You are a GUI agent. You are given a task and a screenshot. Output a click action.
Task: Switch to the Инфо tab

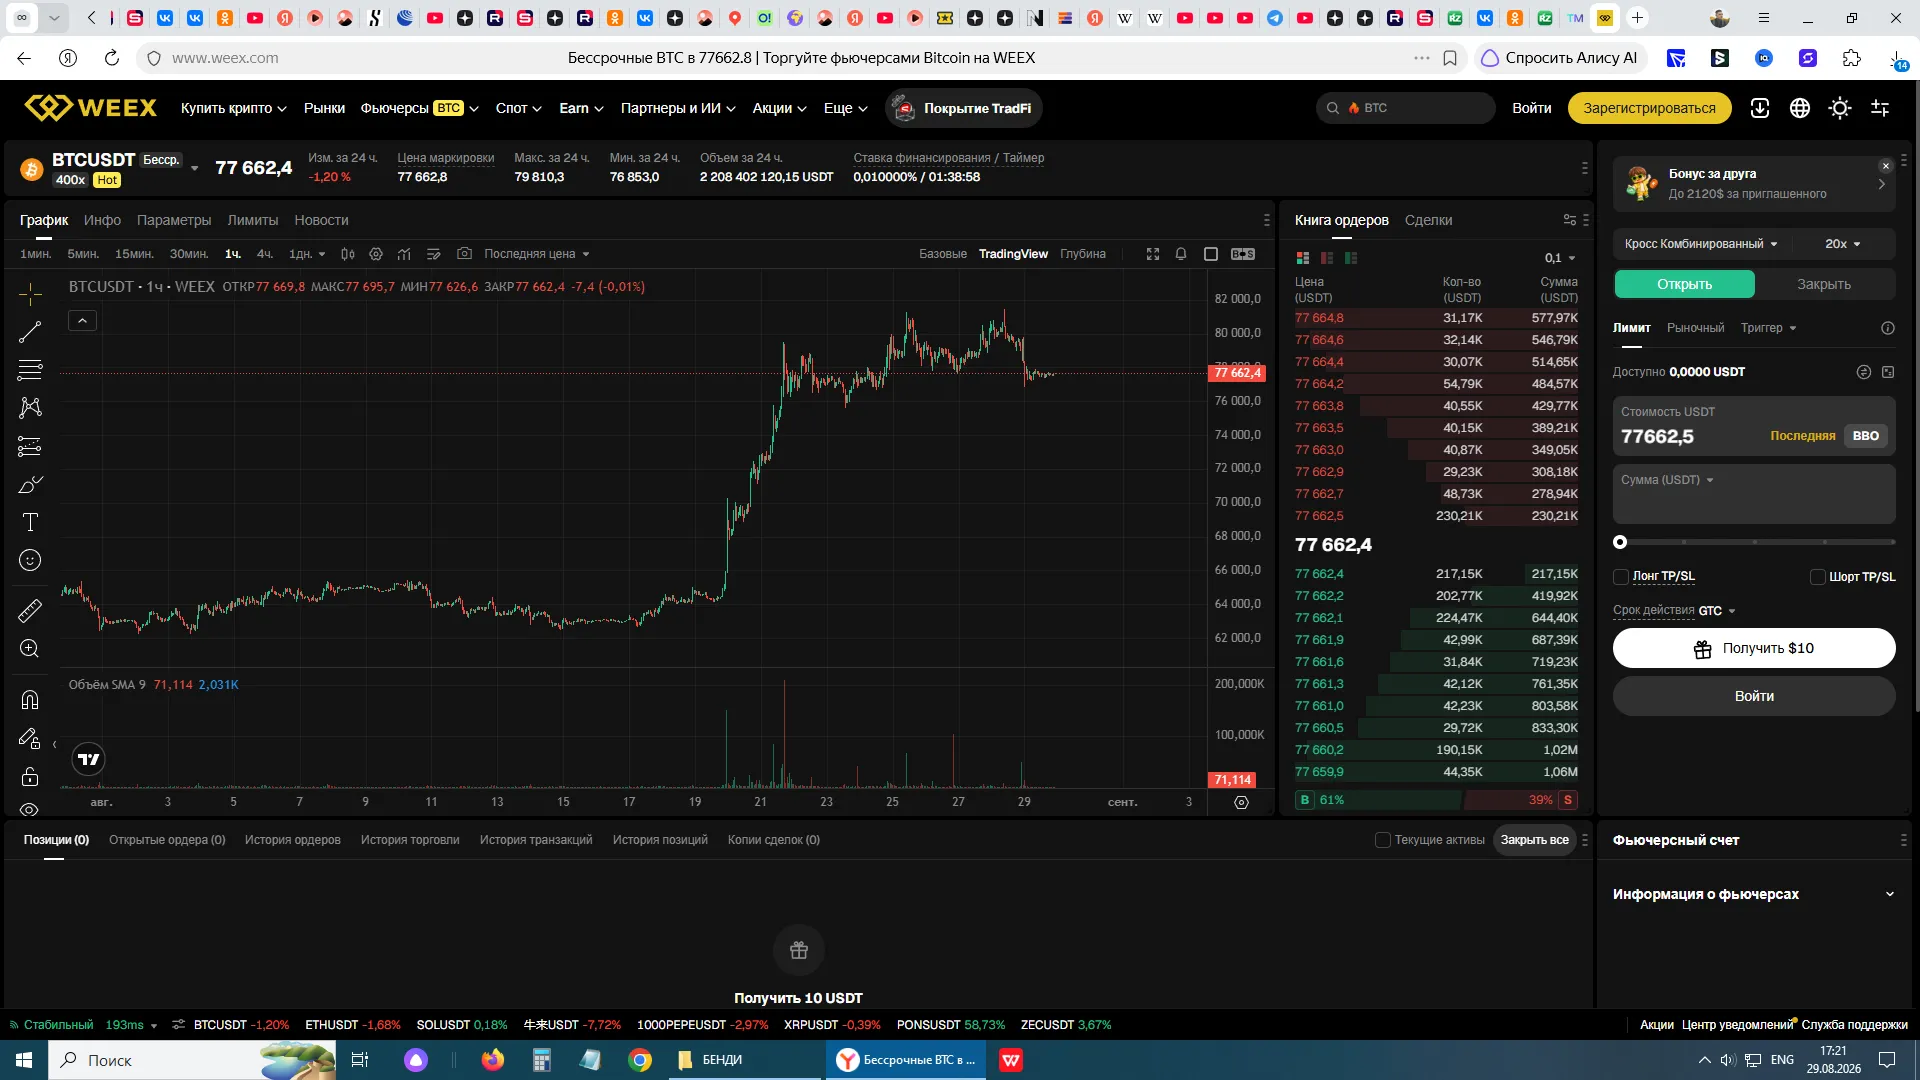pyautogui.click(x=102, y=220)
